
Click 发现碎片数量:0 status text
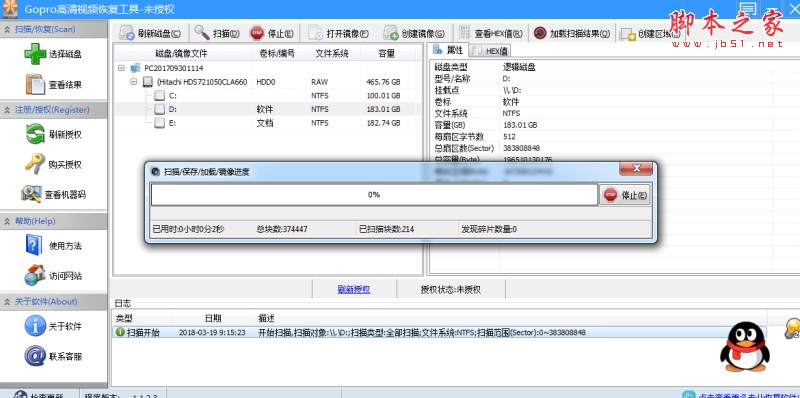pyautogui.click(x=489, y=229)
